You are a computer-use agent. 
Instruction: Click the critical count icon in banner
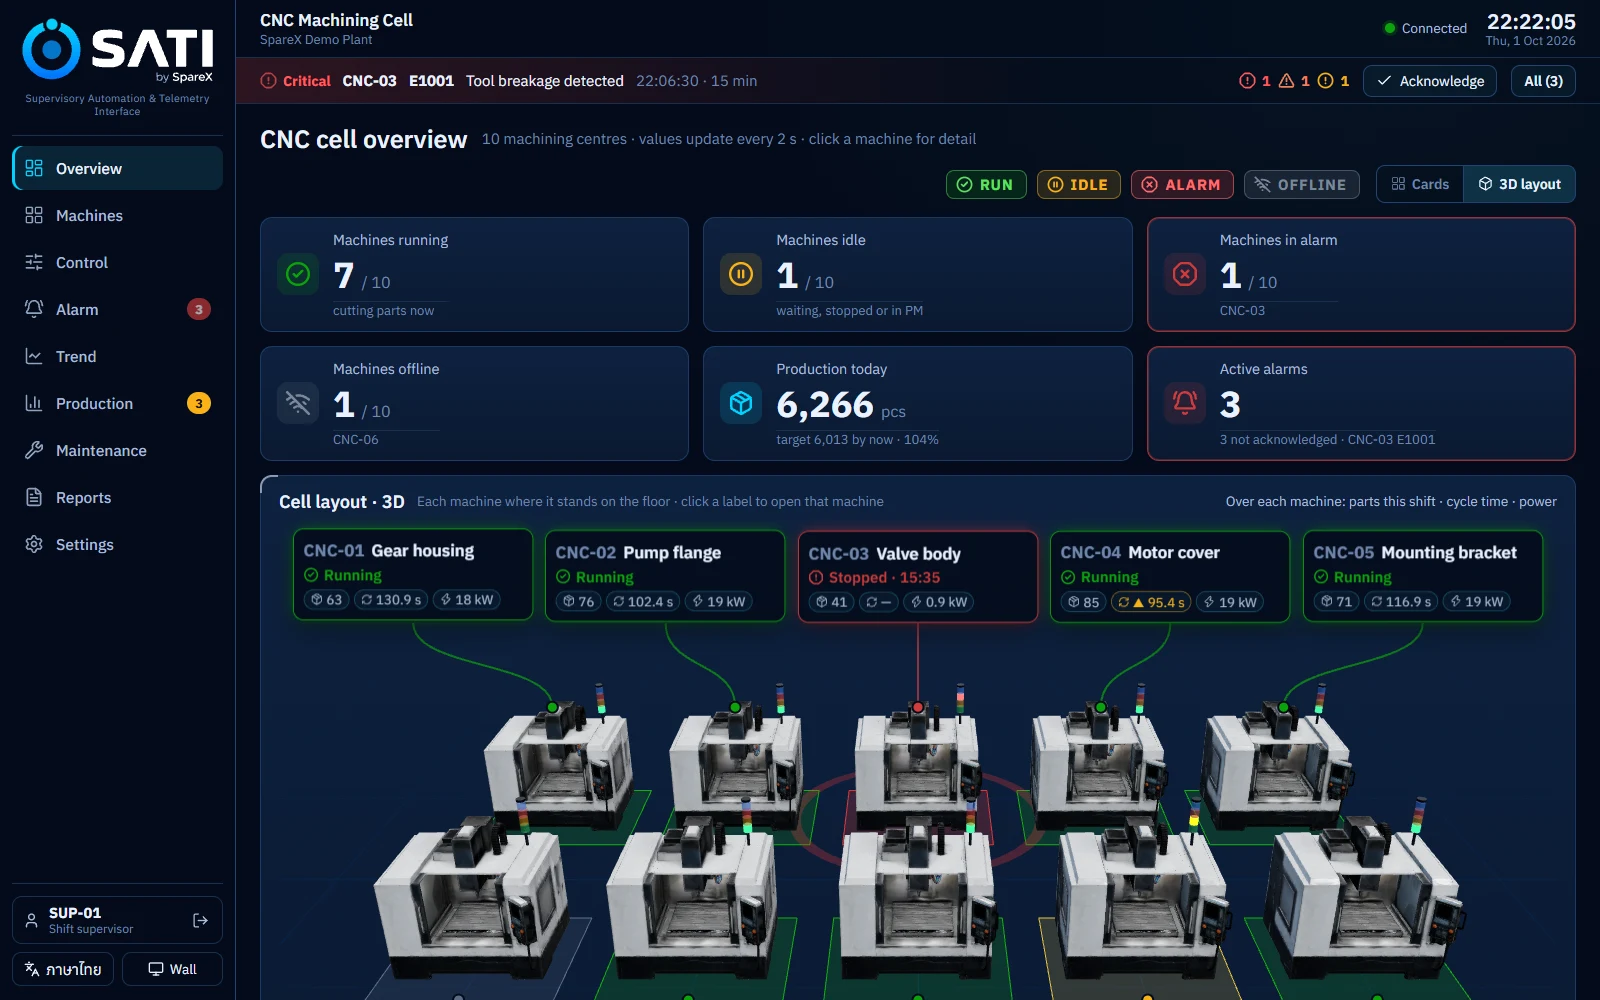point(1247,81)
